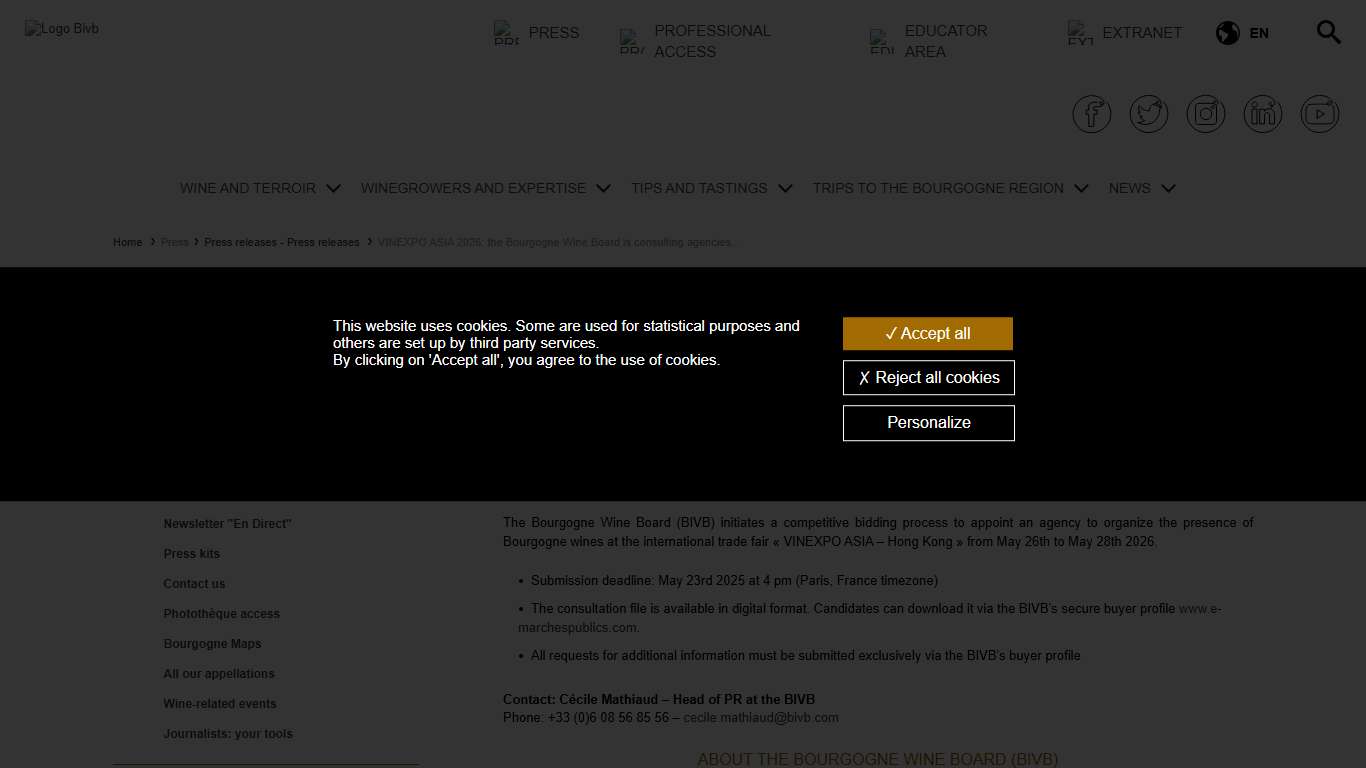Click the Home breadcrumb

point(127,243)
